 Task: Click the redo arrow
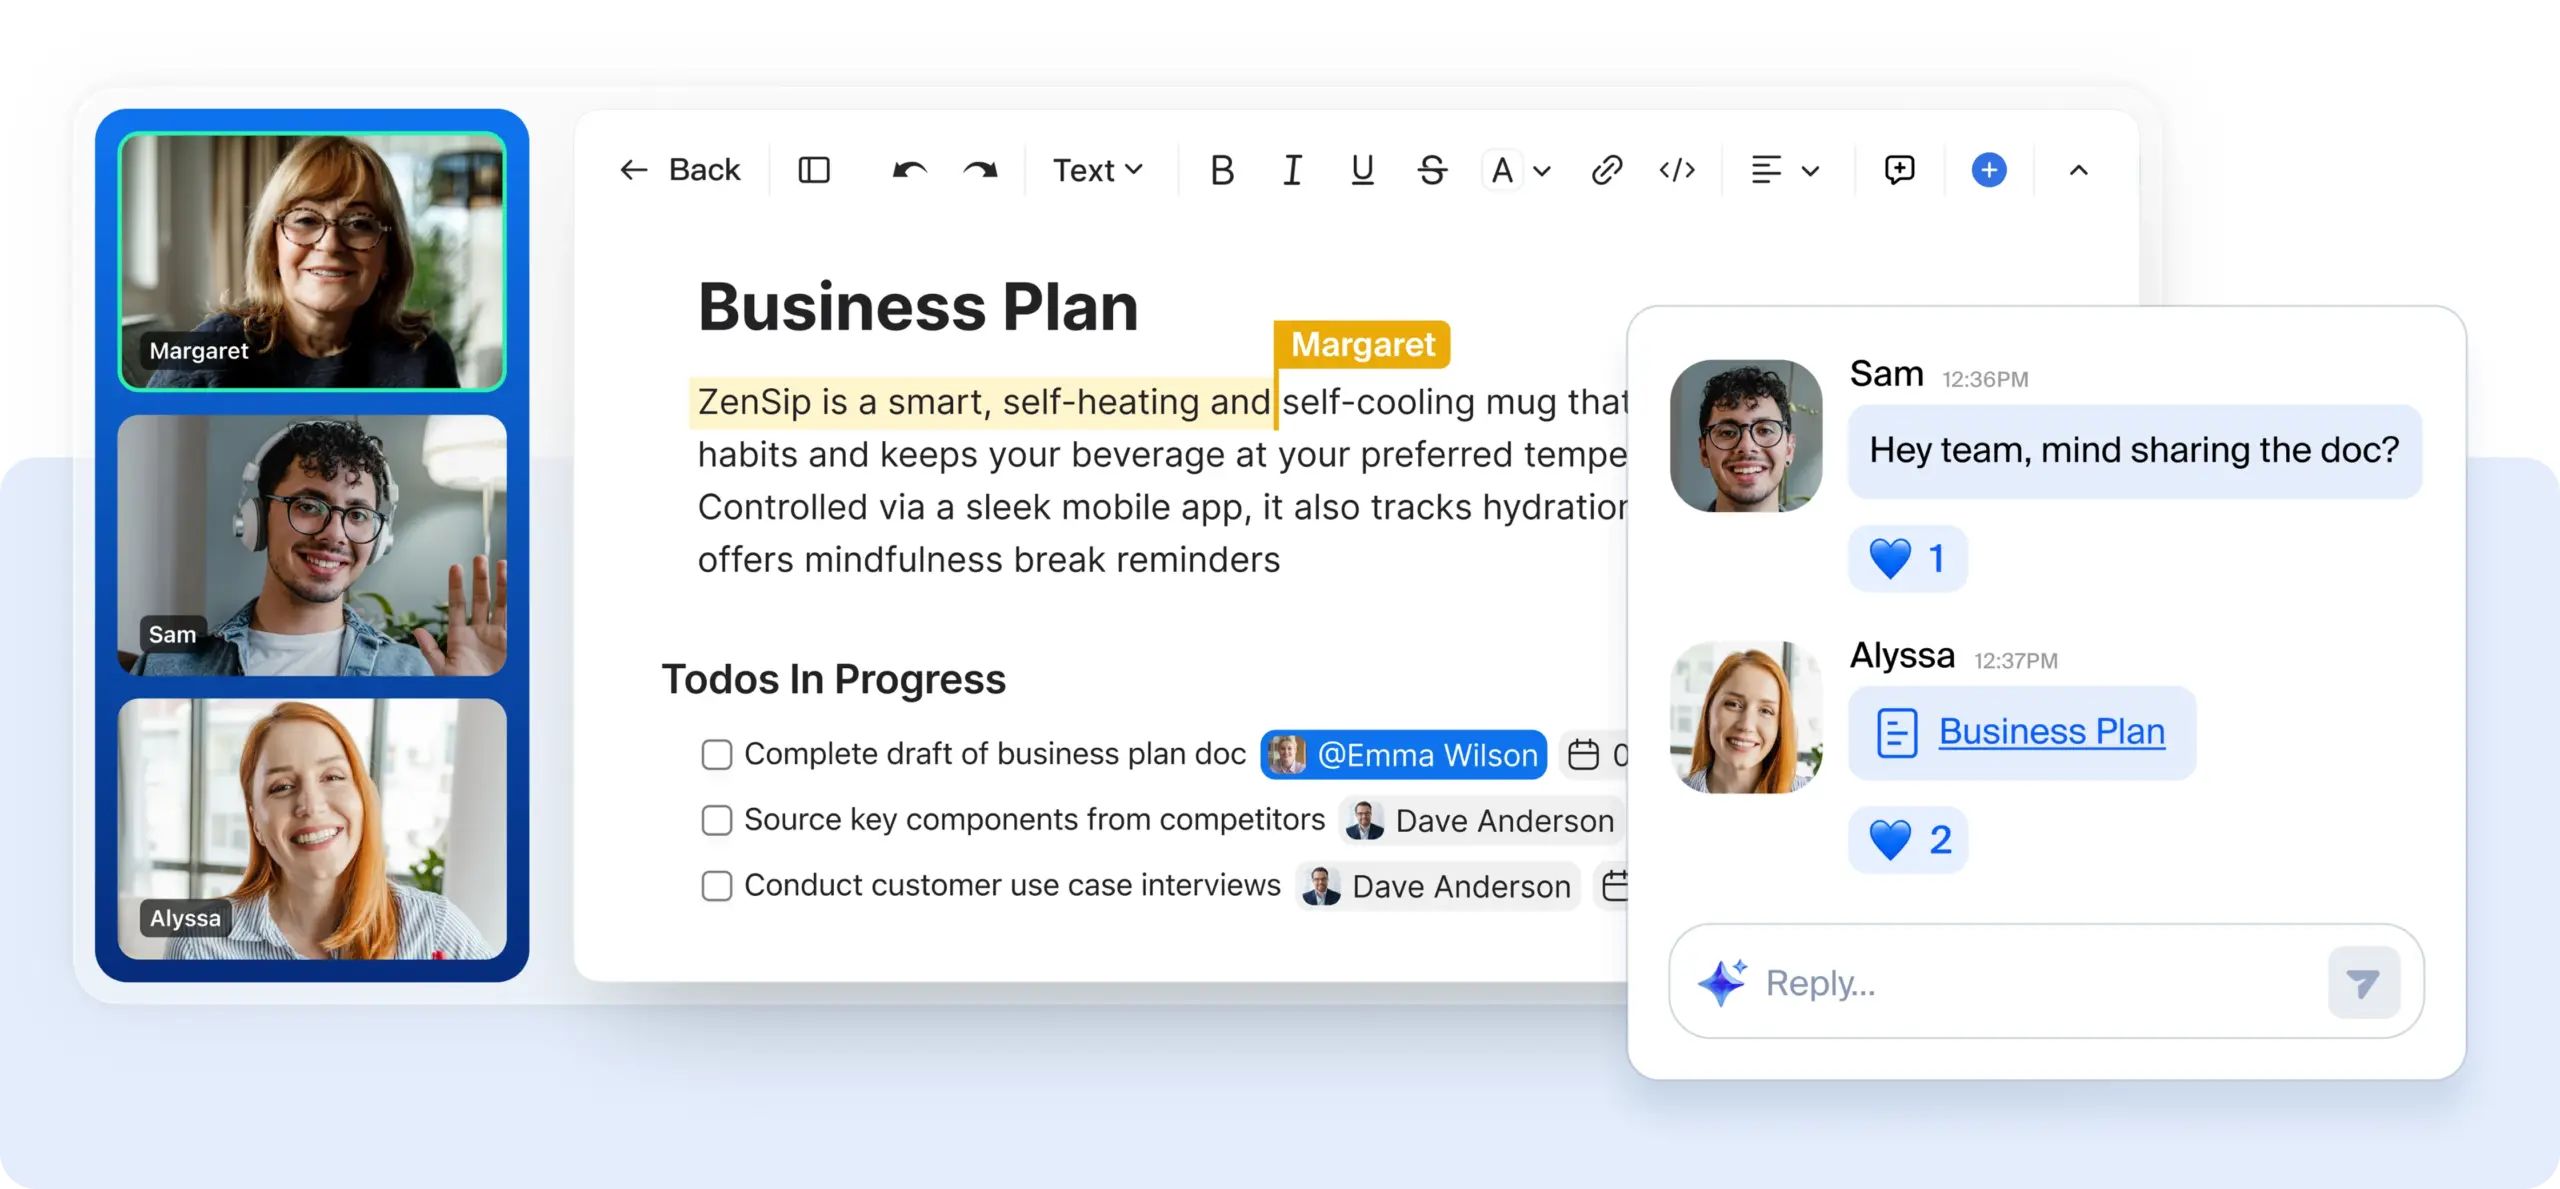pos(980,170)
